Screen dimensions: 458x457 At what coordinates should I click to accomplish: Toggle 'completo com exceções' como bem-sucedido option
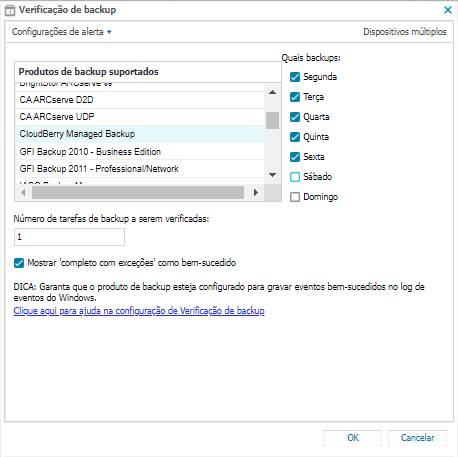coord(19,263)
